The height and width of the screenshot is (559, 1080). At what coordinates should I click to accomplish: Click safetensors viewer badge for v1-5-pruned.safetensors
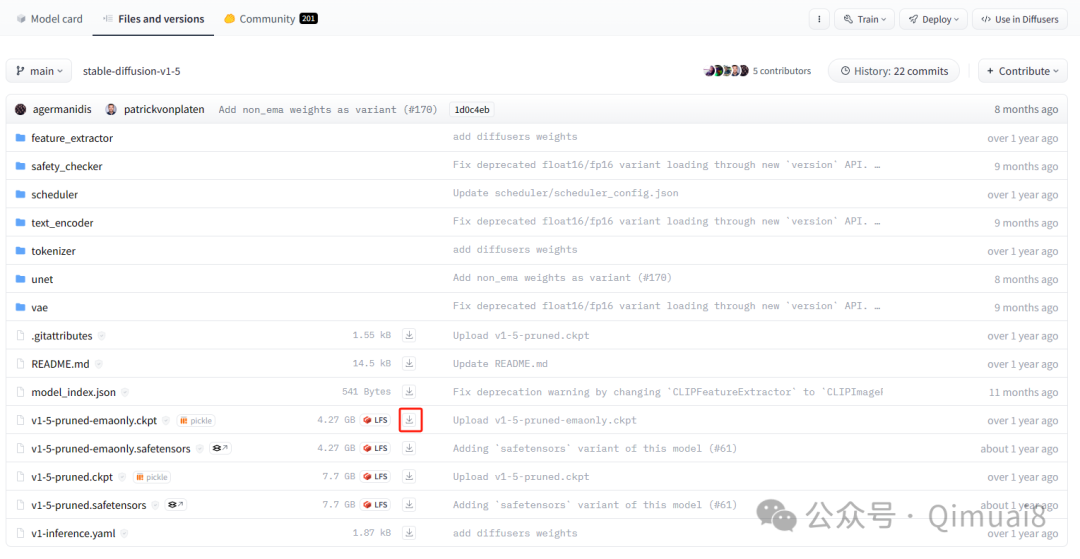click(x=176, y=505)
